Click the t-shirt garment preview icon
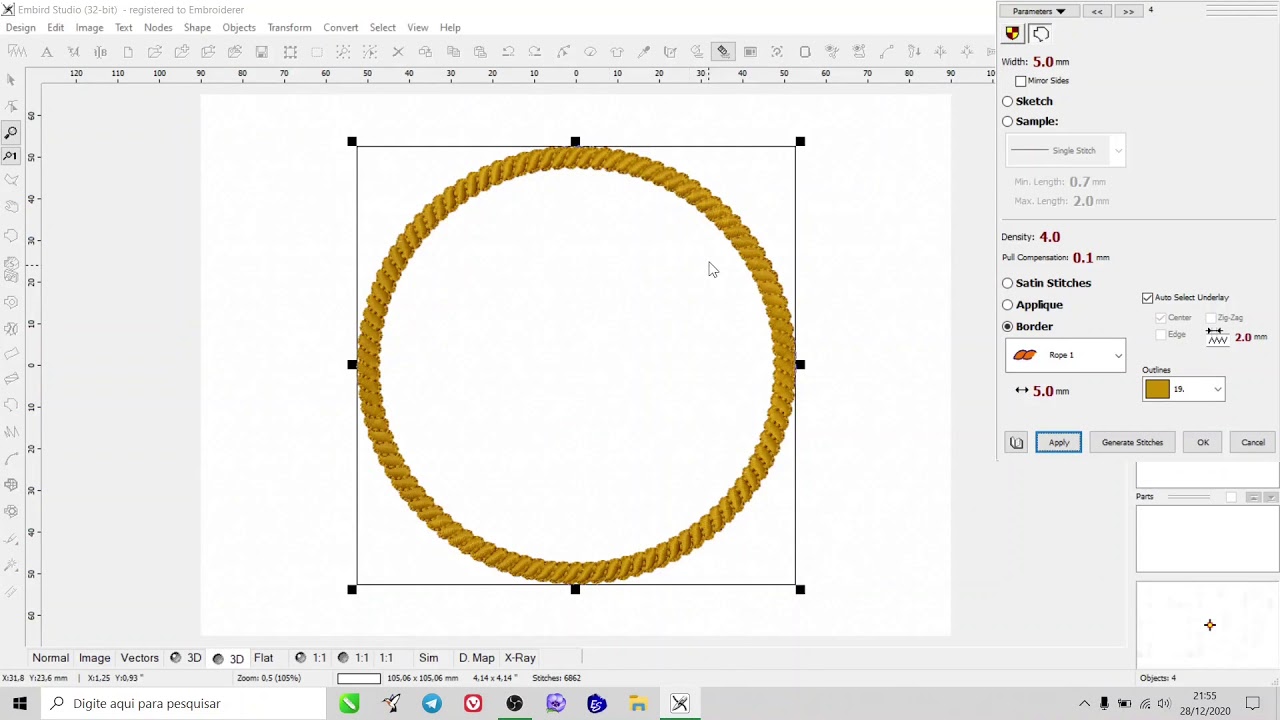Viewport: 1280px width, 720px height. click(617, 51)
